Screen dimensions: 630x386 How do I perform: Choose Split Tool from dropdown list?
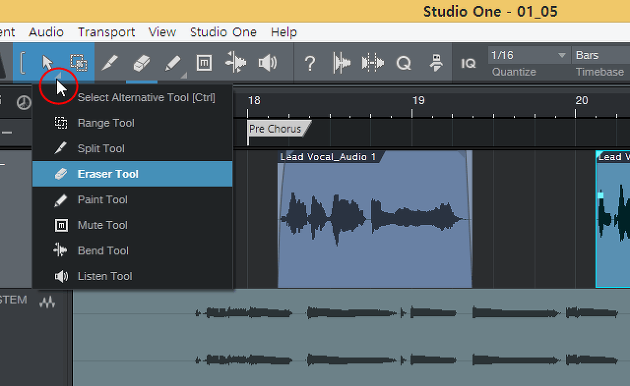pyautogui.click(x=133, y=148)
